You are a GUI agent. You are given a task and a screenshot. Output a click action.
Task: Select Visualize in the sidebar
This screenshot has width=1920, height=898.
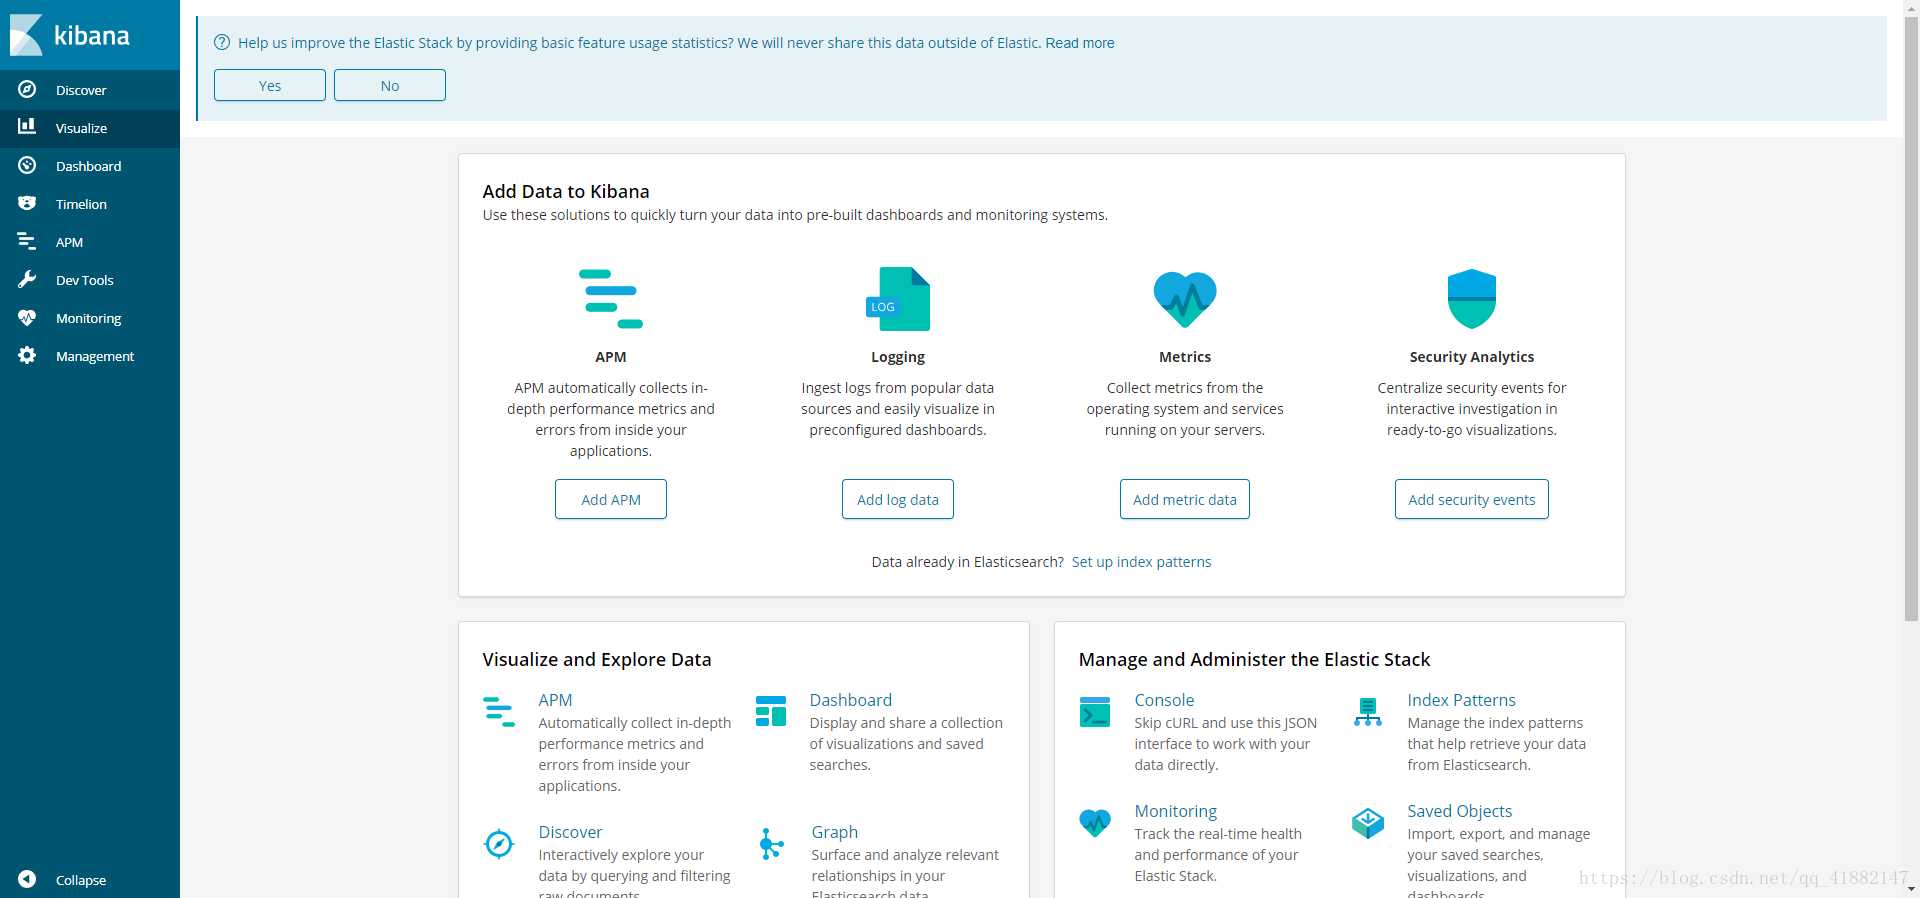click(x=81, y=128)
